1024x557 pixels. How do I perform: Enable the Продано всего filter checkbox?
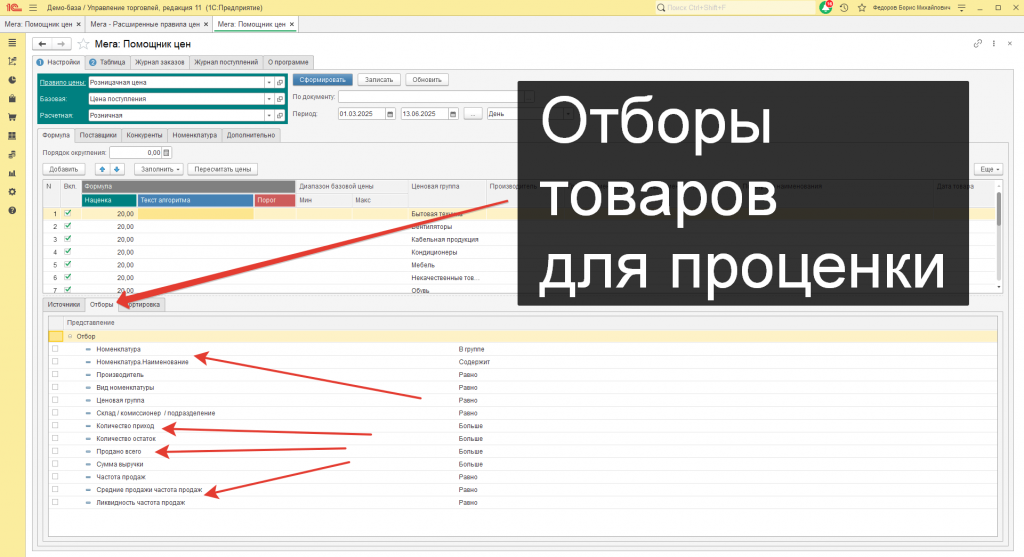[56, 451]
